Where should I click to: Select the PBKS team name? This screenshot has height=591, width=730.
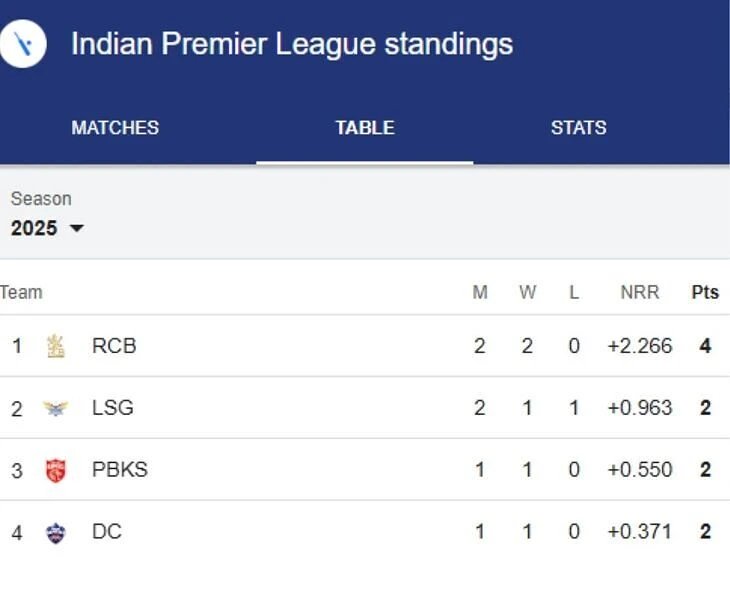point(120,469)
